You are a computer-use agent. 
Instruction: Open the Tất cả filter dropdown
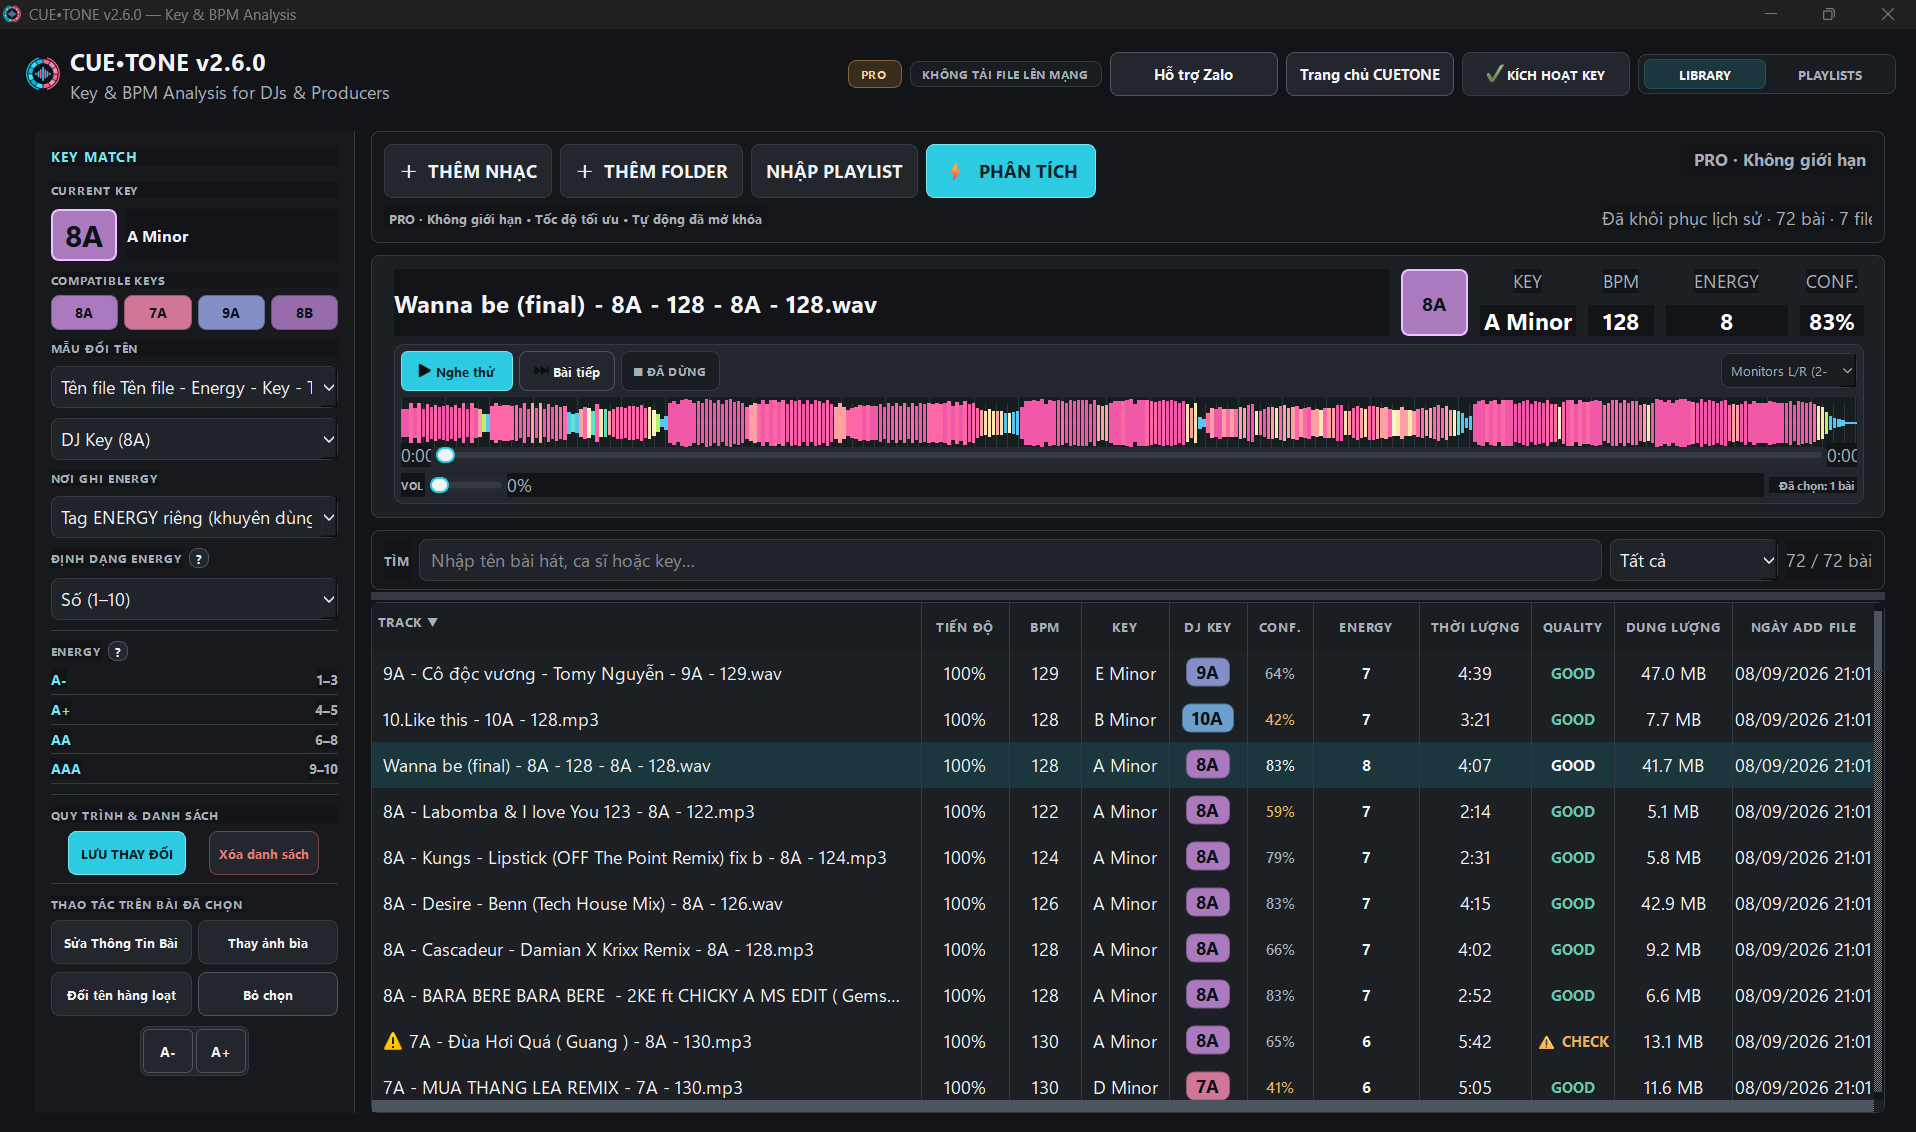1695,561
